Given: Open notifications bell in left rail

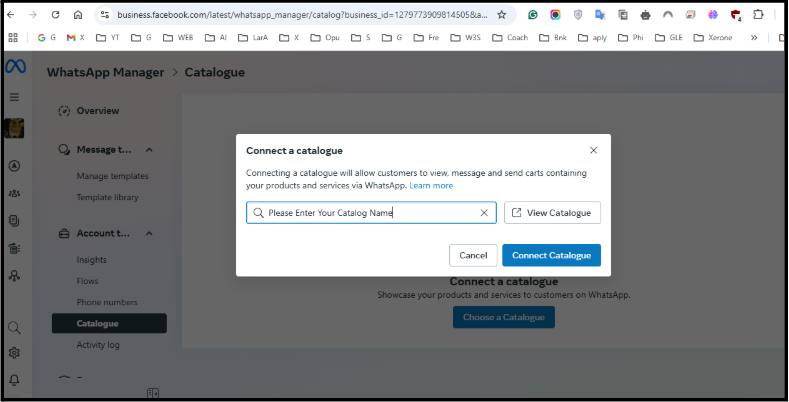Looking at the screenshot, I should [14, 380].
